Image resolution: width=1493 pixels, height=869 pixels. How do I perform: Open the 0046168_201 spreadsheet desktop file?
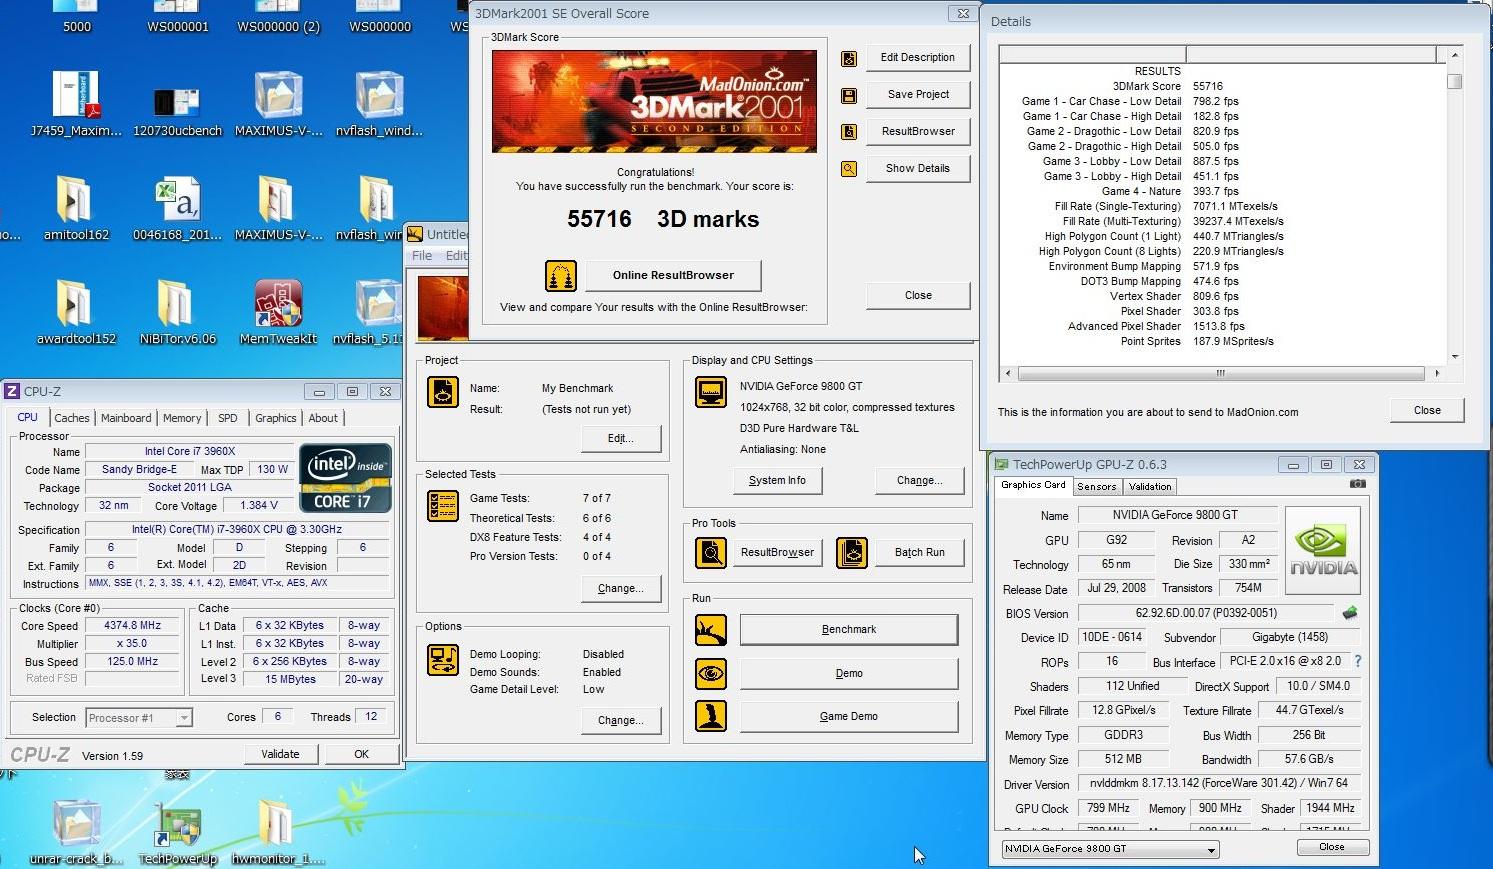pyautogui.click(x=178, y=208)
